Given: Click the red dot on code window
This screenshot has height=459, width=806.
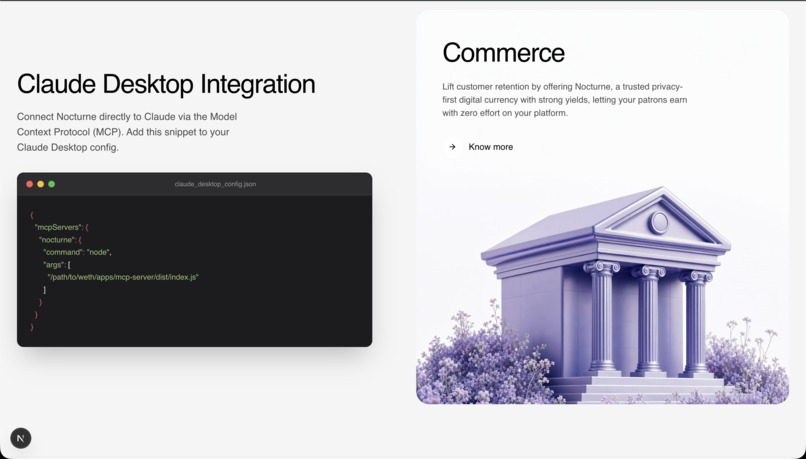Looking at the screenshot, I should pos(29,184).
